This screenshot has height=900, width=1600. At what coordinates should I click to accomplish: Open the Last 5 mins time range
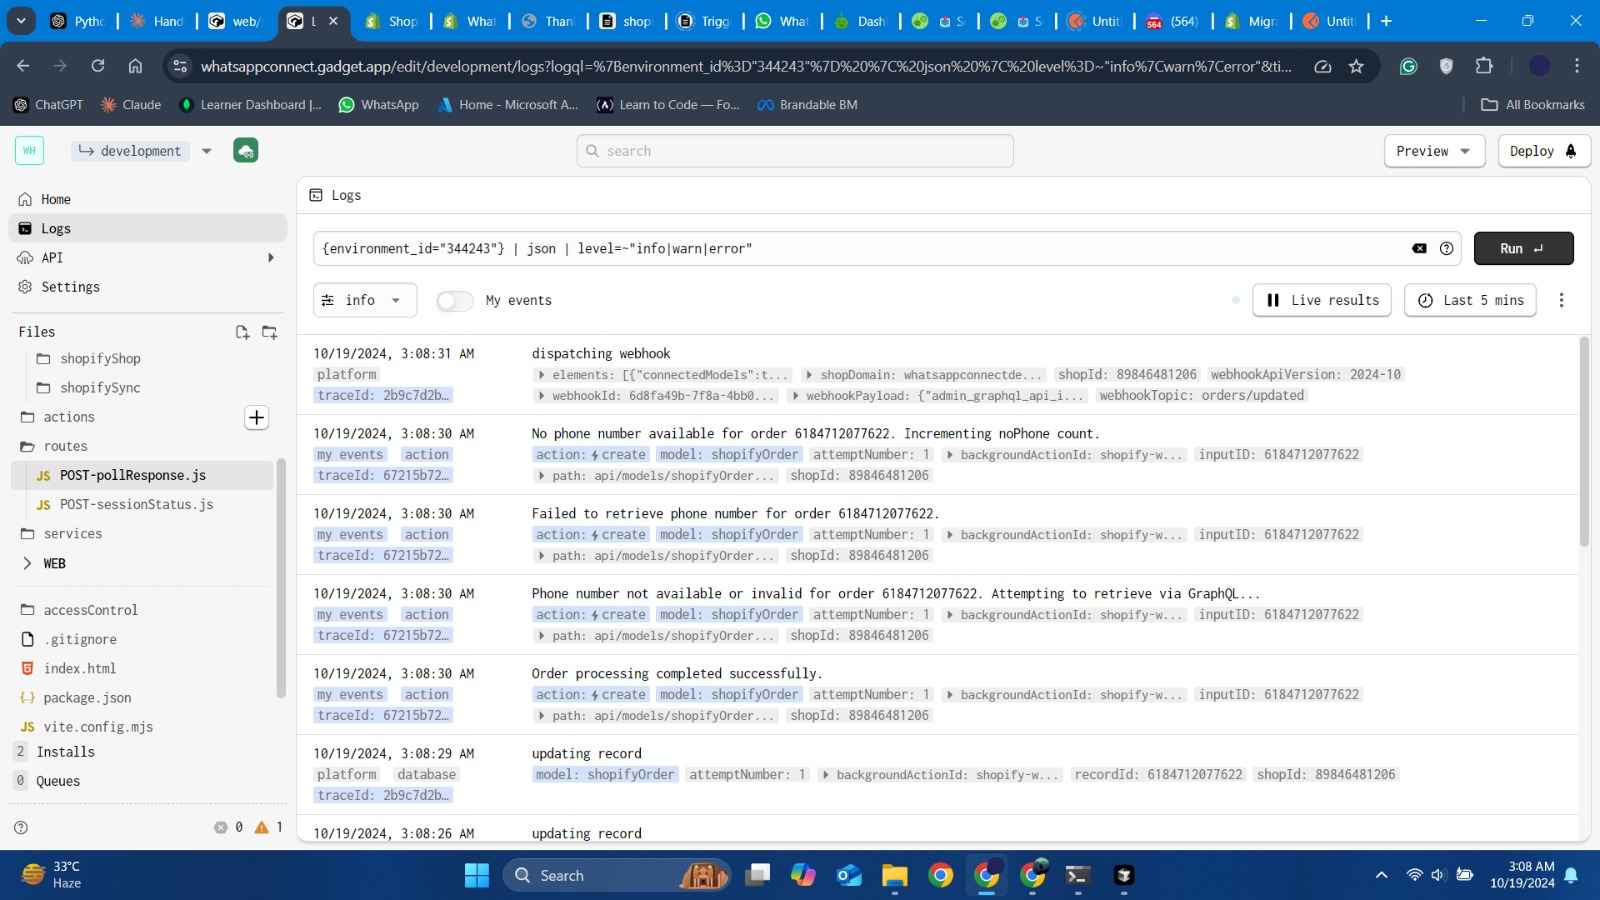tap(1470, 300)
